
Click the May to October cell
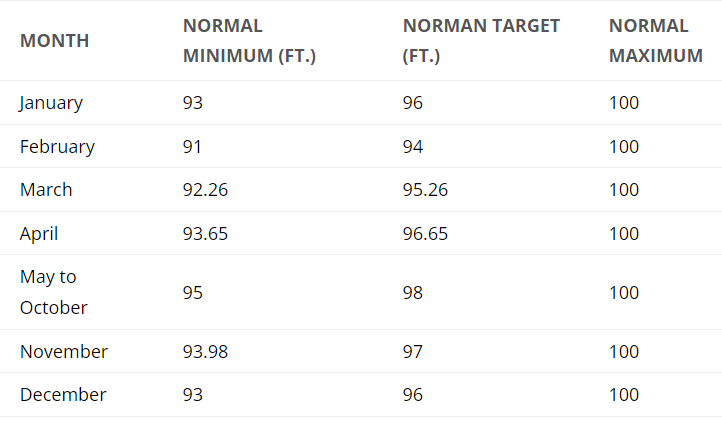pyautogui.click(x=54, y=292)
